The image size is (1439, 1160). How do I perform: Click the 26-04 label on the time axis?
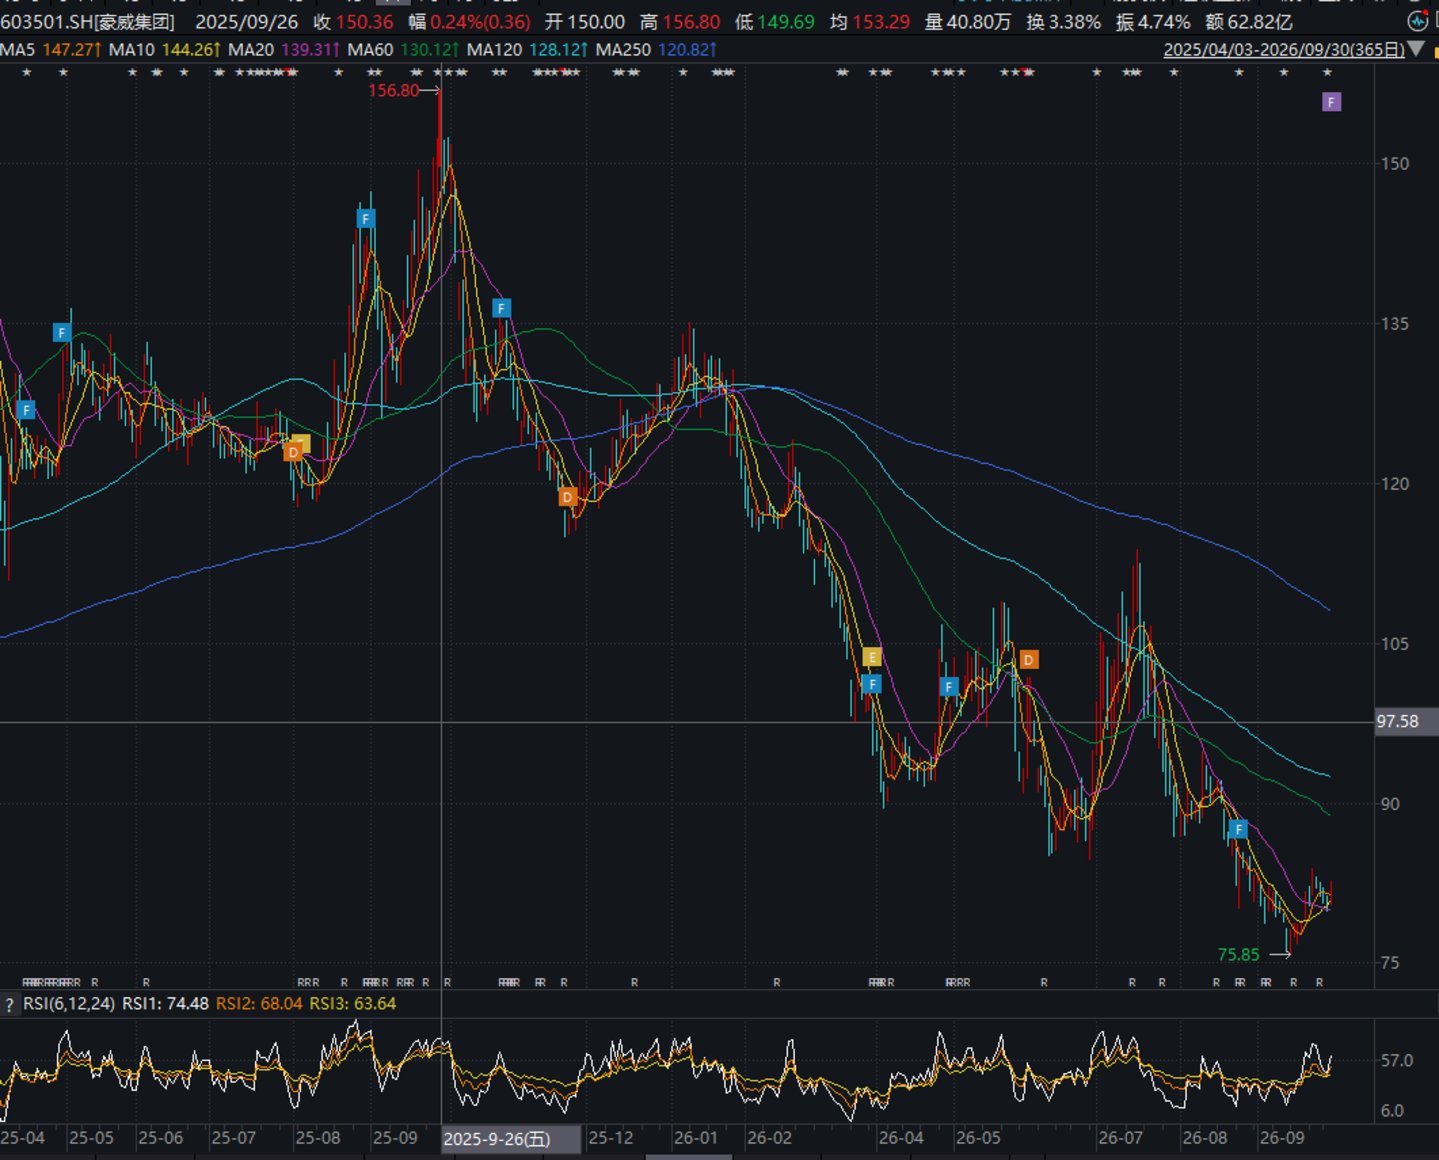click(901, 1138)
